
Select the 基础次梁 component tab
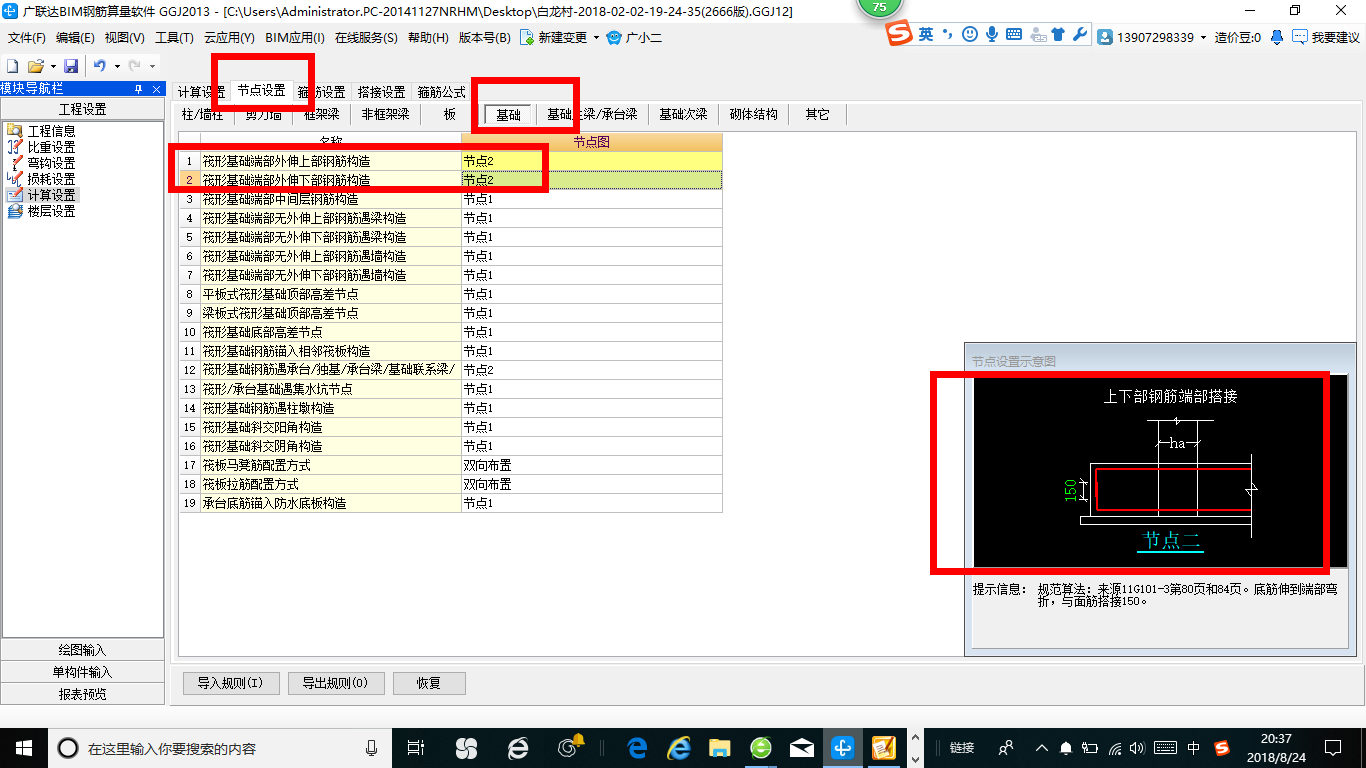683,114
